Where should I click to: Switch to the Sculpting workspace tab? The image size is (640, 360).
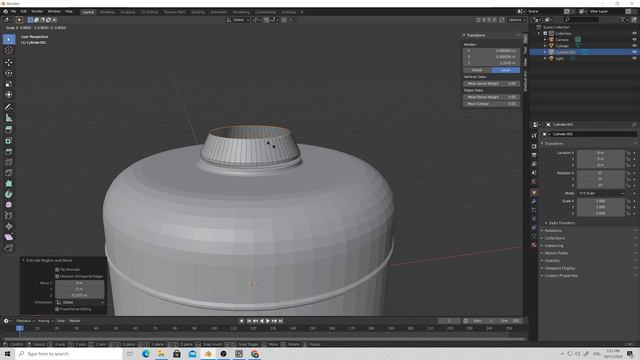pyautogui.click(x=127, y=12)
